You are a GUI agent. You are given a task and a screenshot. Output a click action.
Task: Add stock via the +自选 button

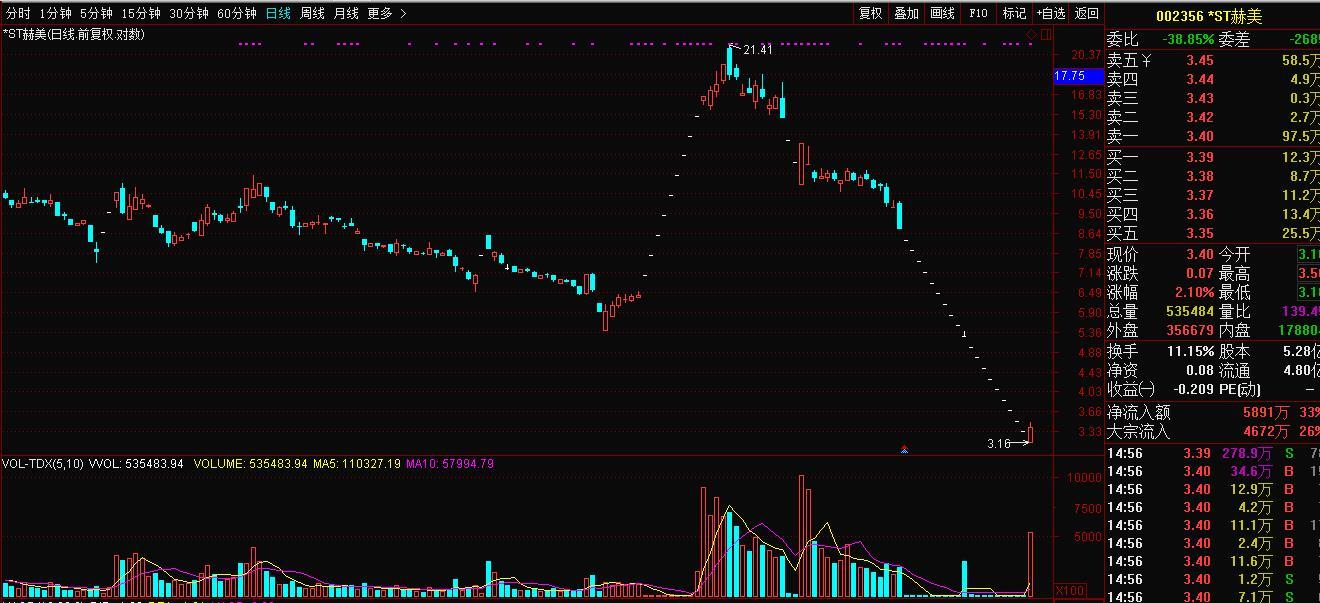click(x=1051, y=13)
